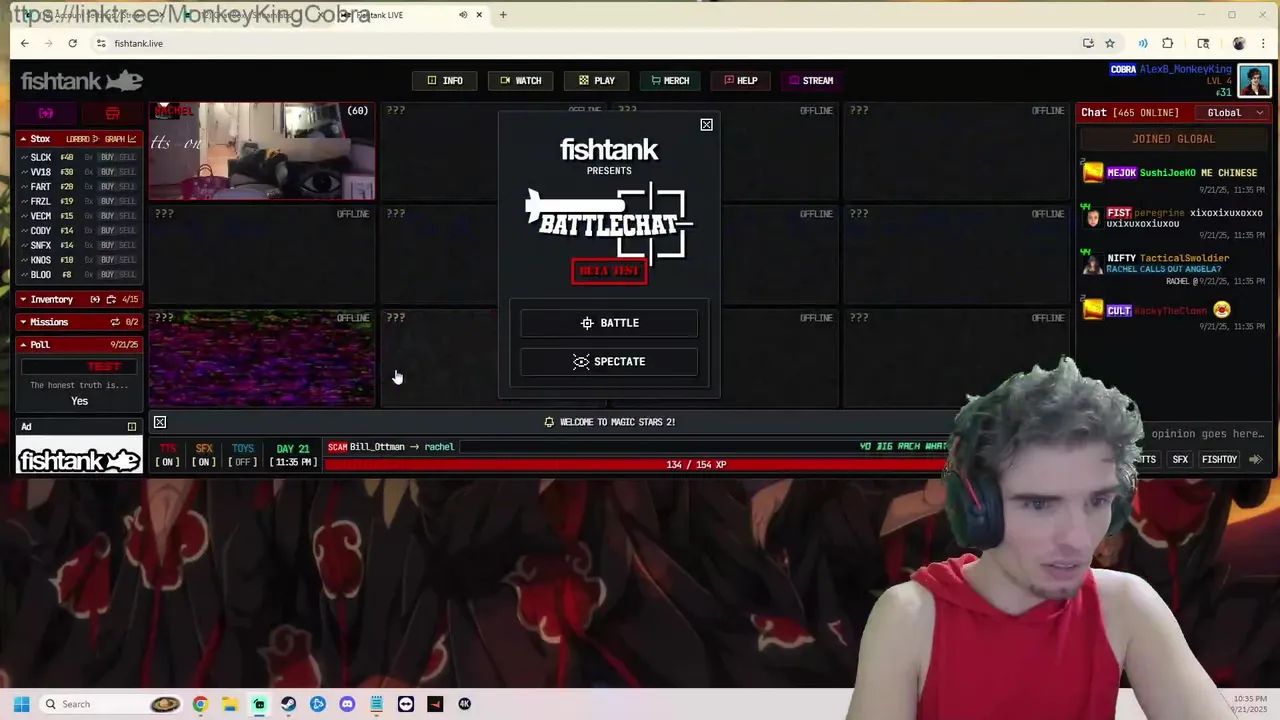The width and height of the screenshot is (1280, 720).
Task: Click the DAY 21 clock indicator
Action: 293,455
